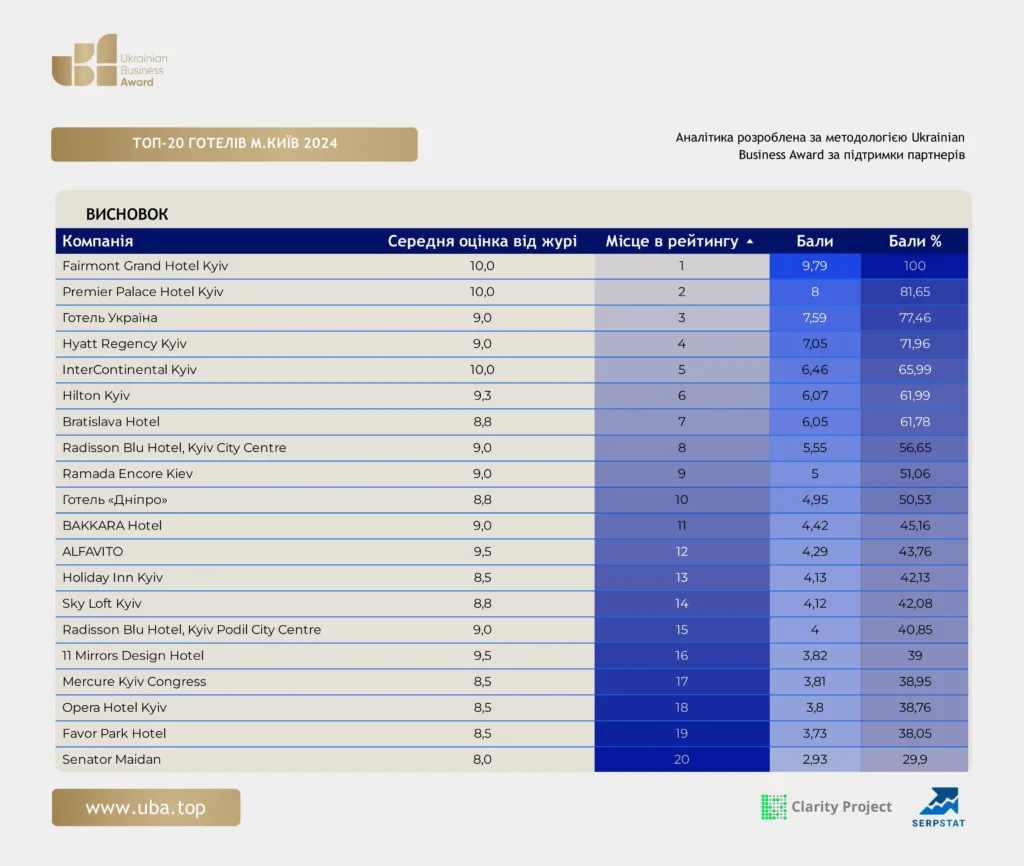Select the Fairmont Grand Hotel Kyiv row name
This screenshot has width=1024, height=866.
pos(145,266)
